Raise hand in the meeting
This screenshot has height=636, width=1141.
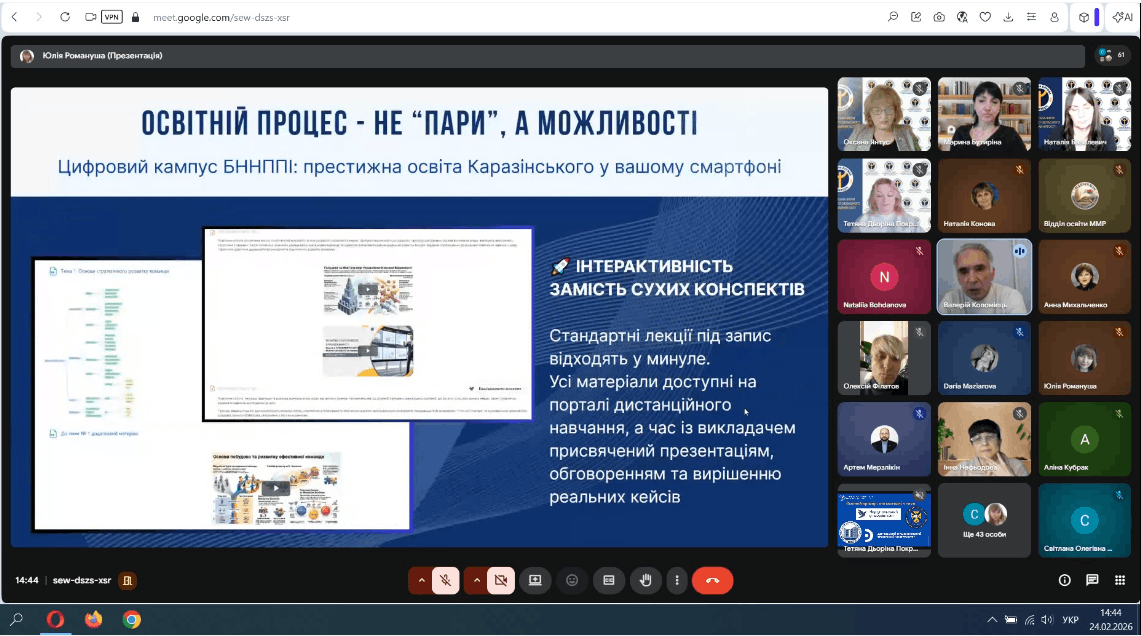tap(646, 580)
